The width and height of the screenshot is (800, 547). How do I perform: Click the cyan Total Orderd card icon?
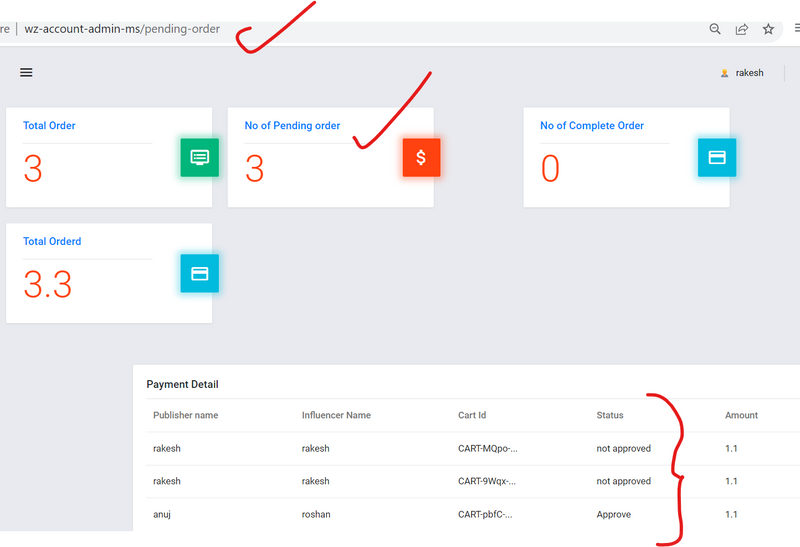(200, 273)
